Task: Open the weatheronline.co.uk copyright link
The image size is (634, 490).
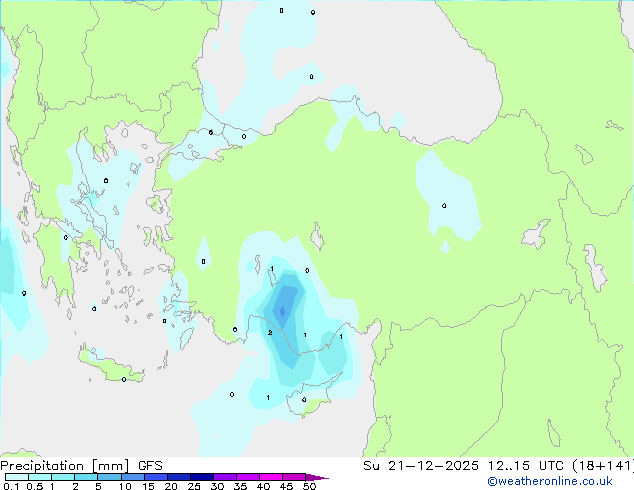Action: [x=550, y=481]
